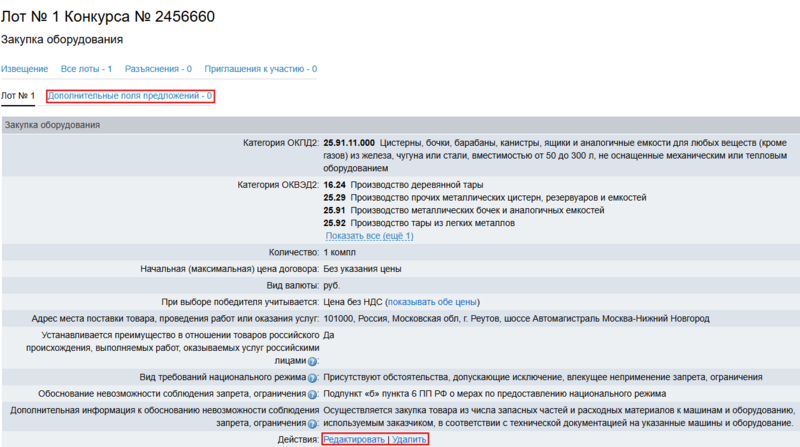The width and height of the screenshot is (800, 447).
Task: Open help icon for 'Дополнительная информация к обоснованию'
Action: [313, 424]
